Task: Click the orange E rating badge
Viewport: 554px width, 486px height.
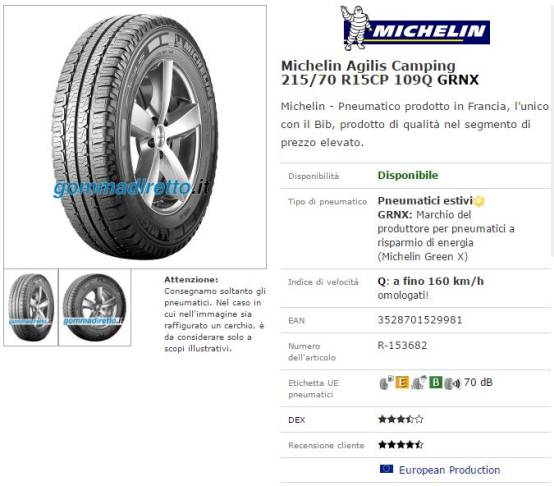Action: pyautogui.click(x=402, y=382)
